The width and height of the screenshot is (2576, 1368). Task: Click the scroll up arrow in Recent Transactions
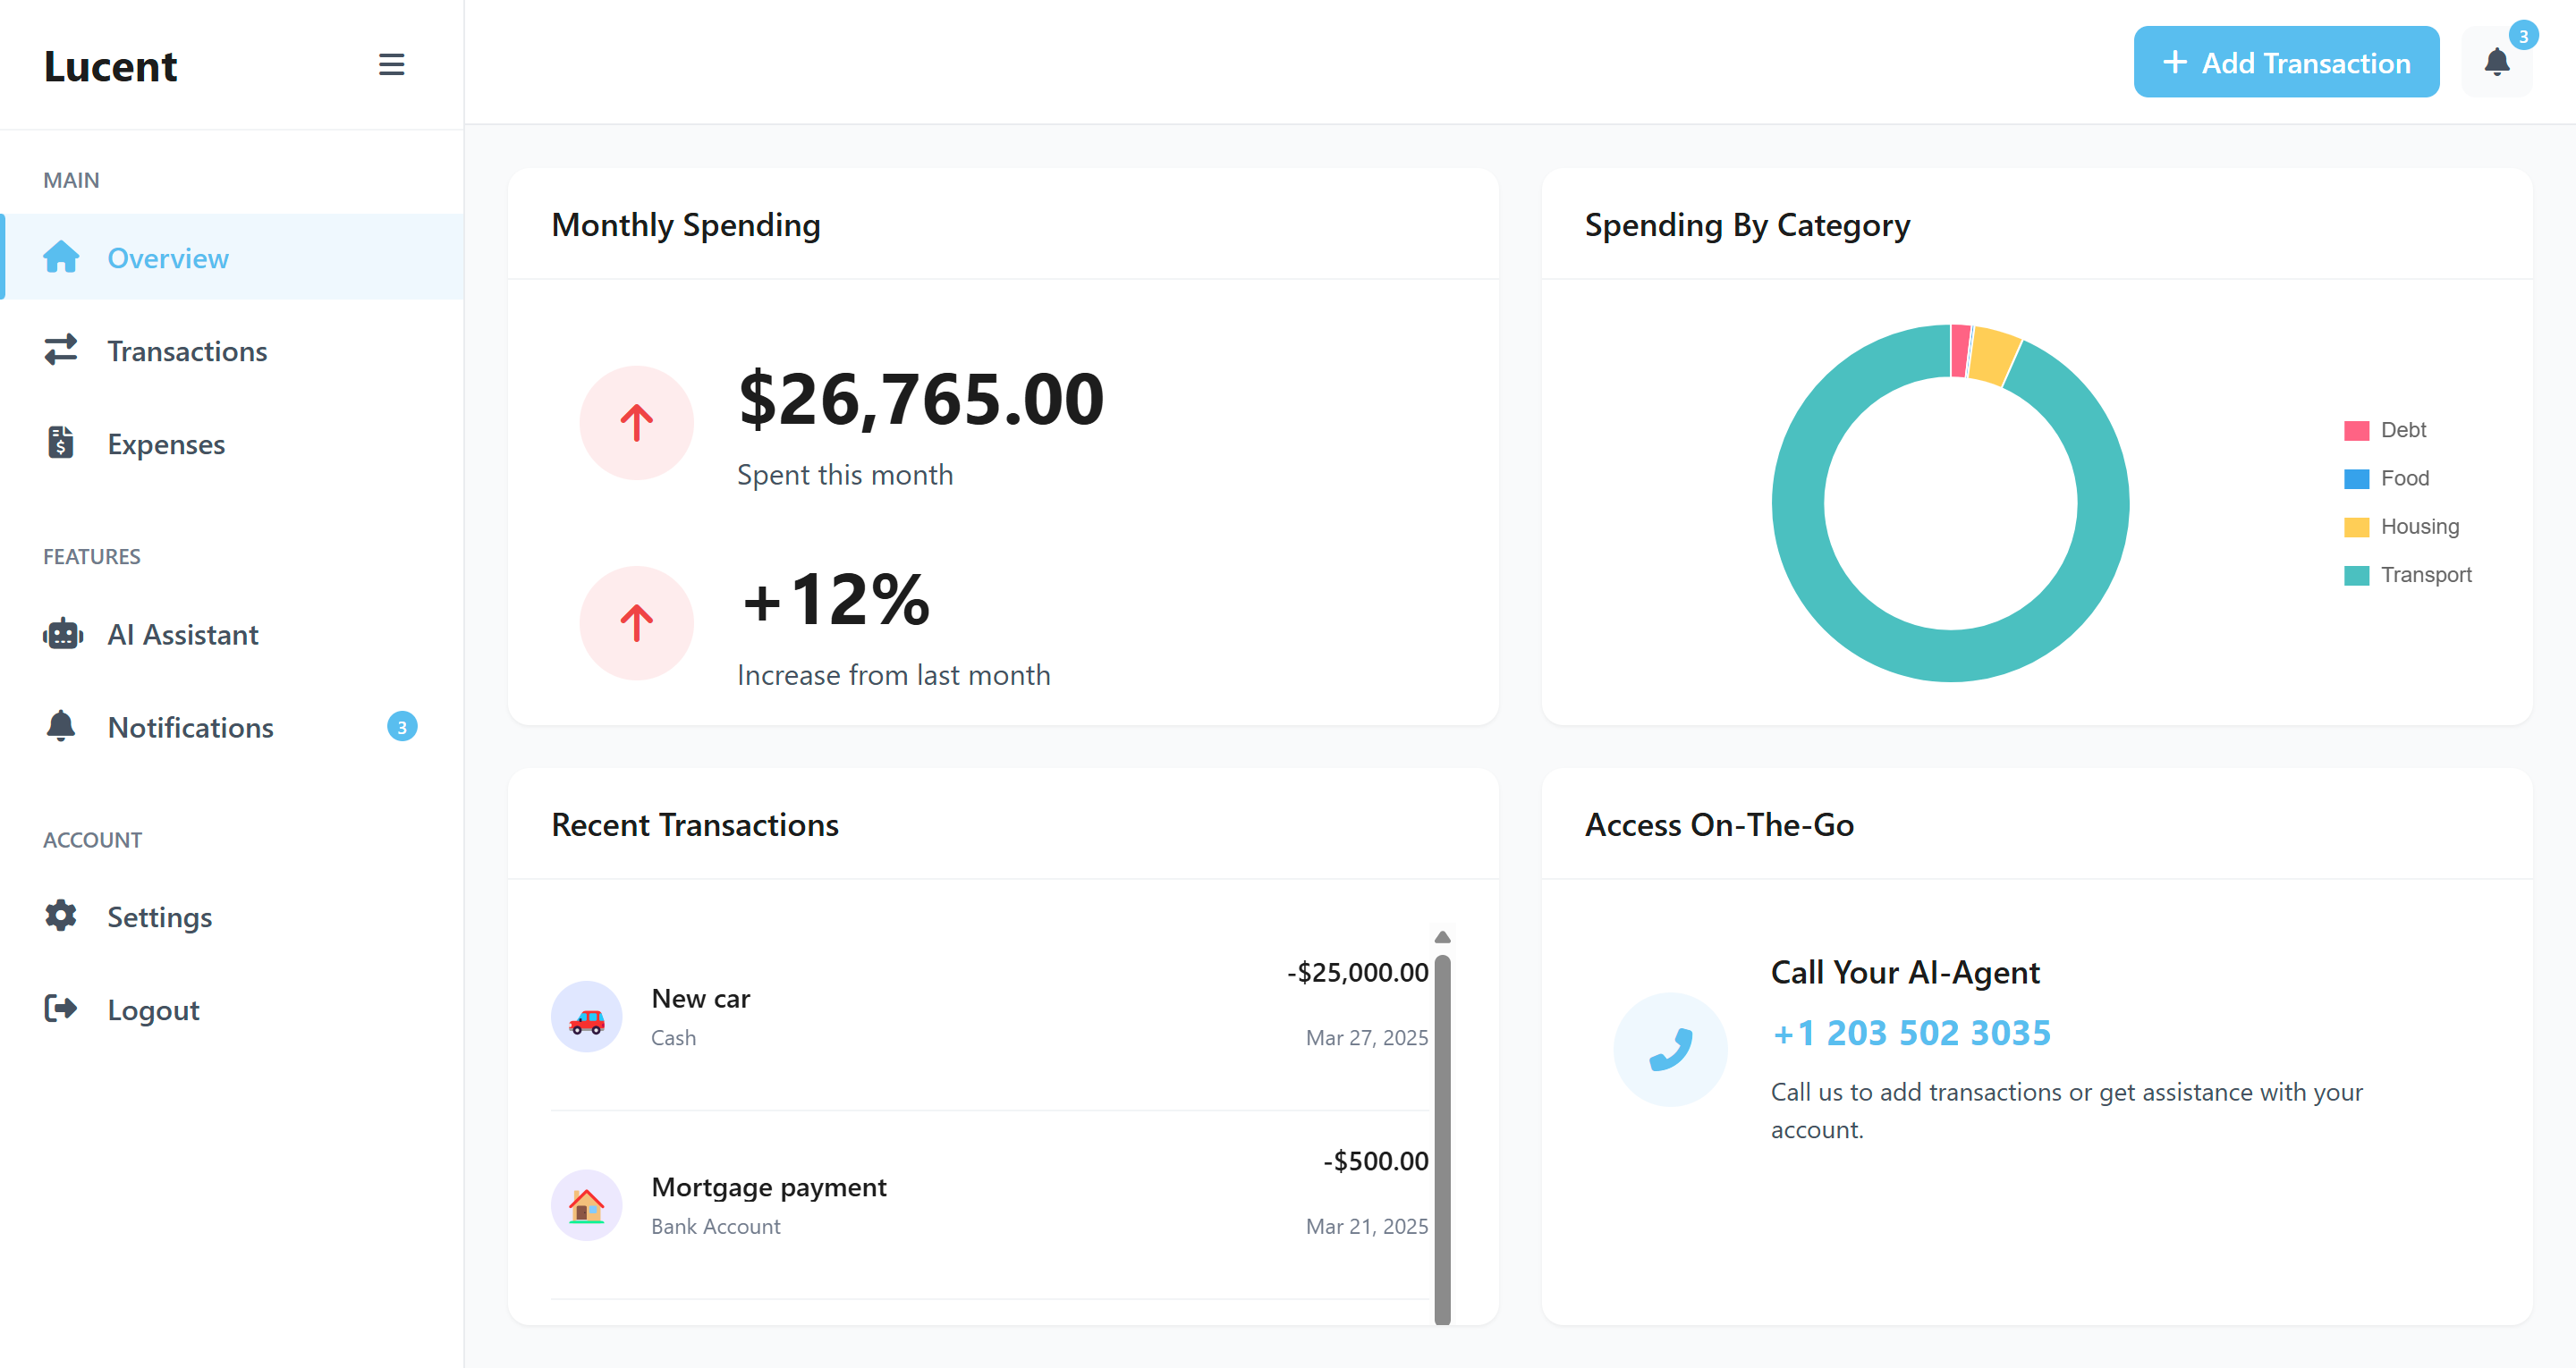(x=1442, y=937)
